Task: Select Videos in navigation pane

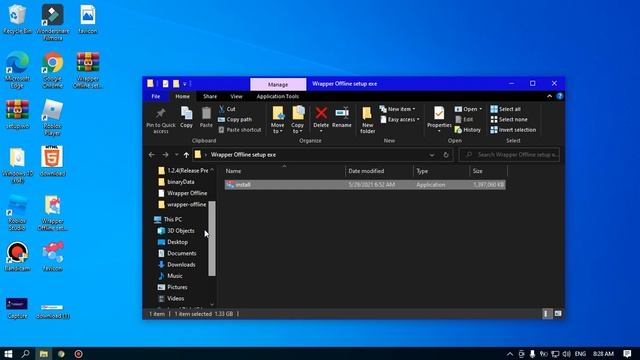Action: coord(171,299)
